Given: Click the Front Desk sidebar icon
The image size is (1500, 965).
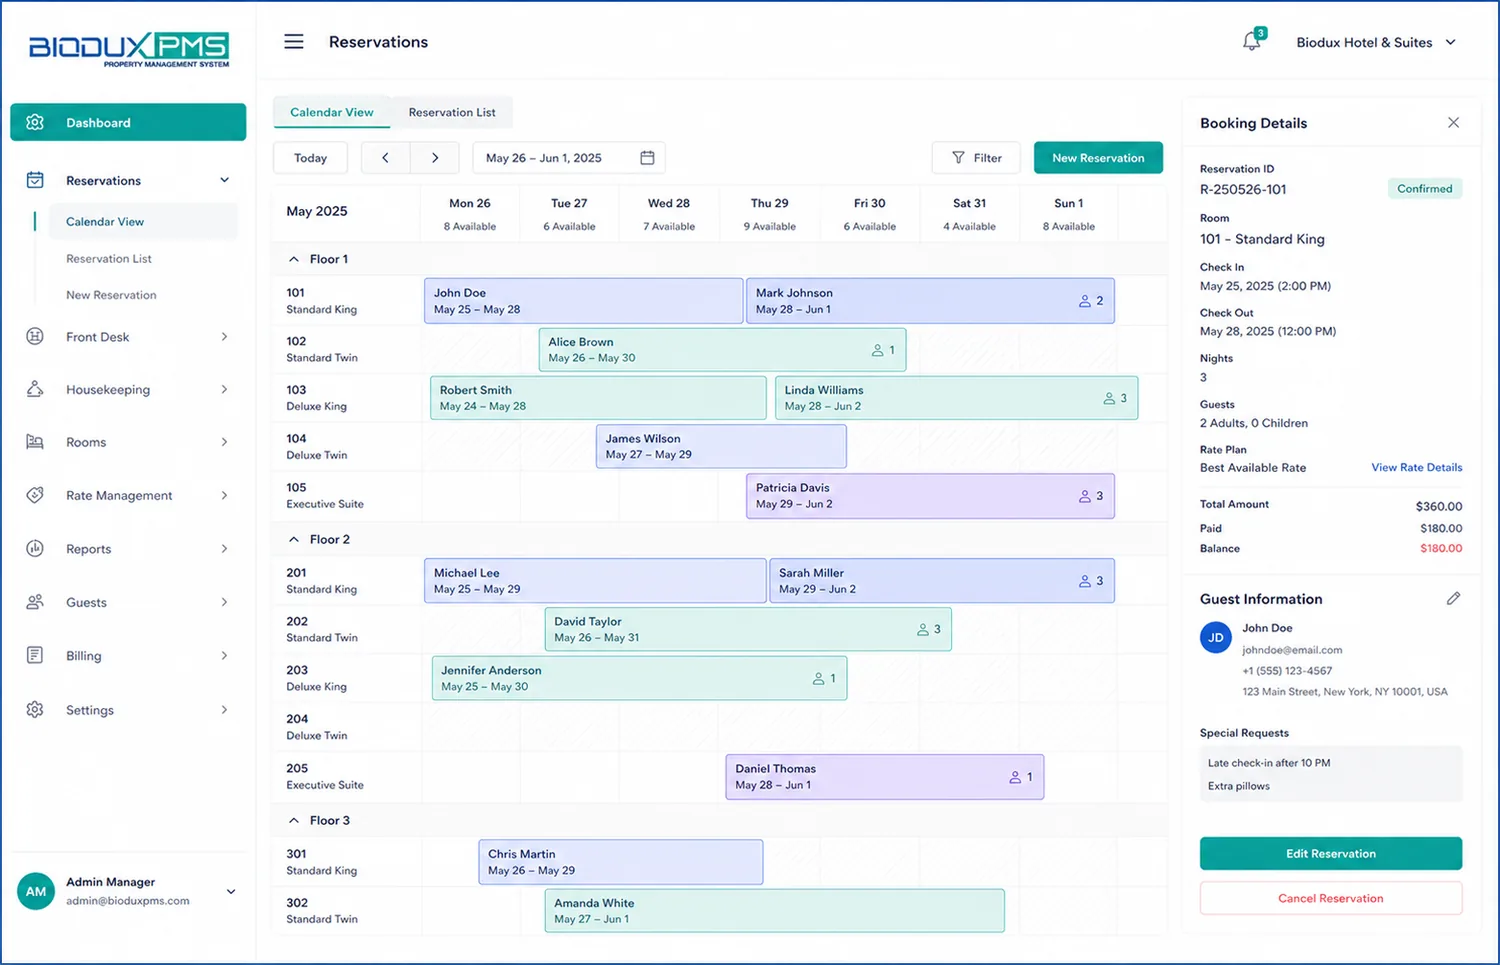Looking at the screenshot, I should [35, 336].
